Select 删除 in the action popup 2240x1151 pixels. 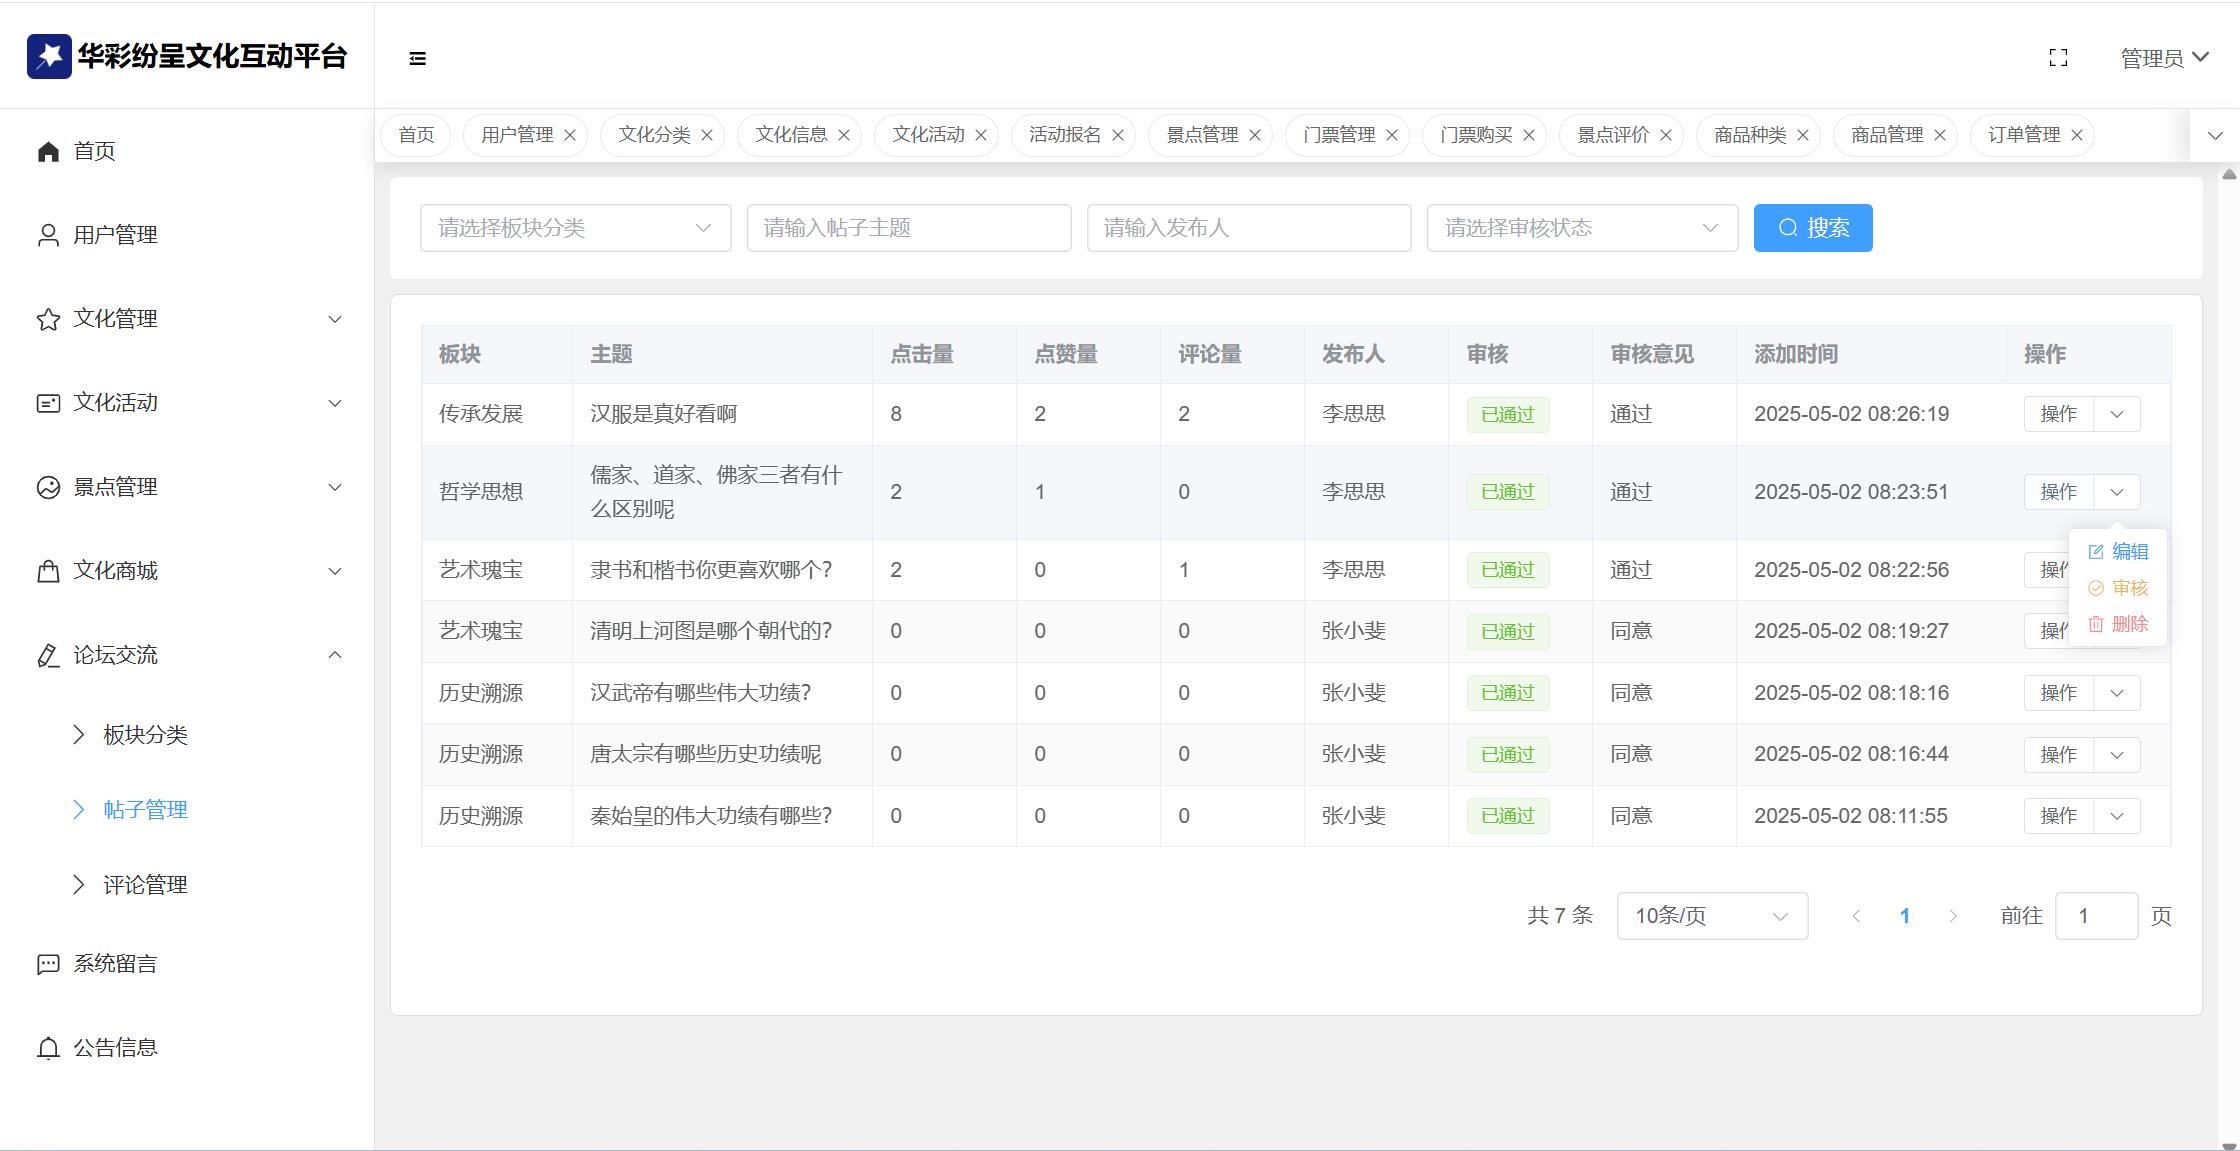[x=2118, y=624]
